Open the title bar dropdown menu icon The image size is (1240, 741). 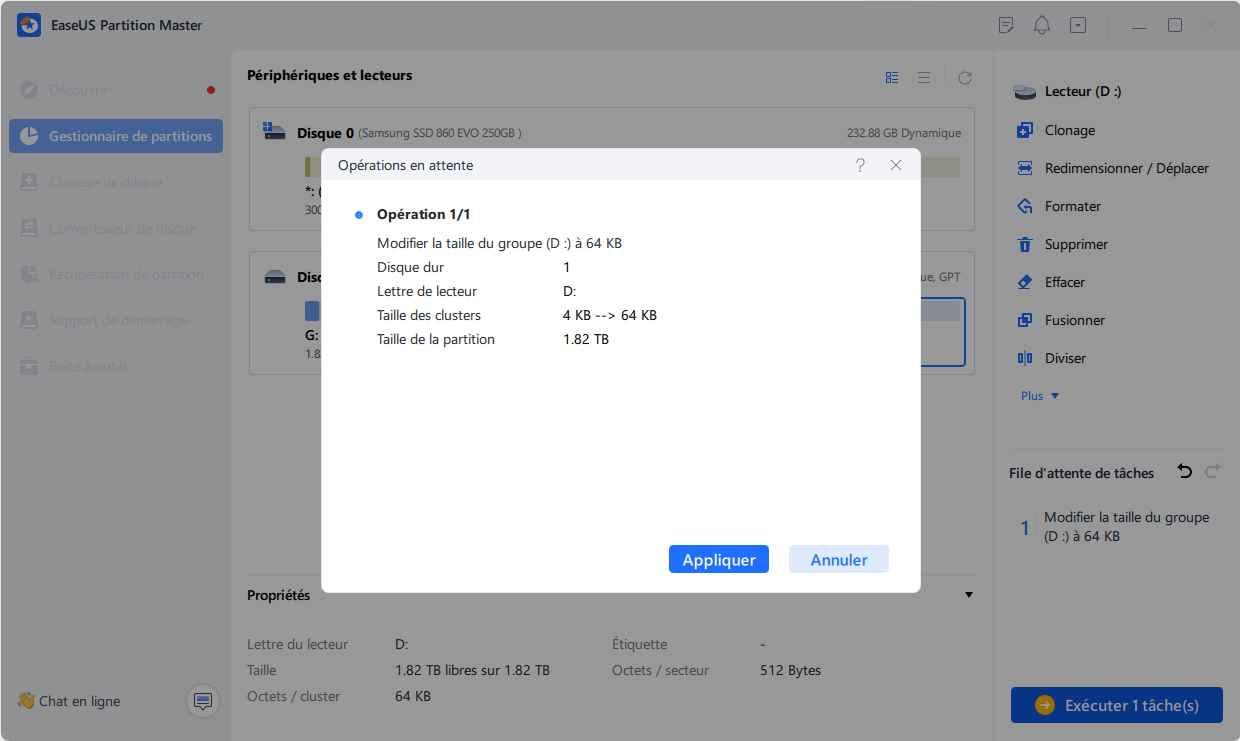(1077, 25)
